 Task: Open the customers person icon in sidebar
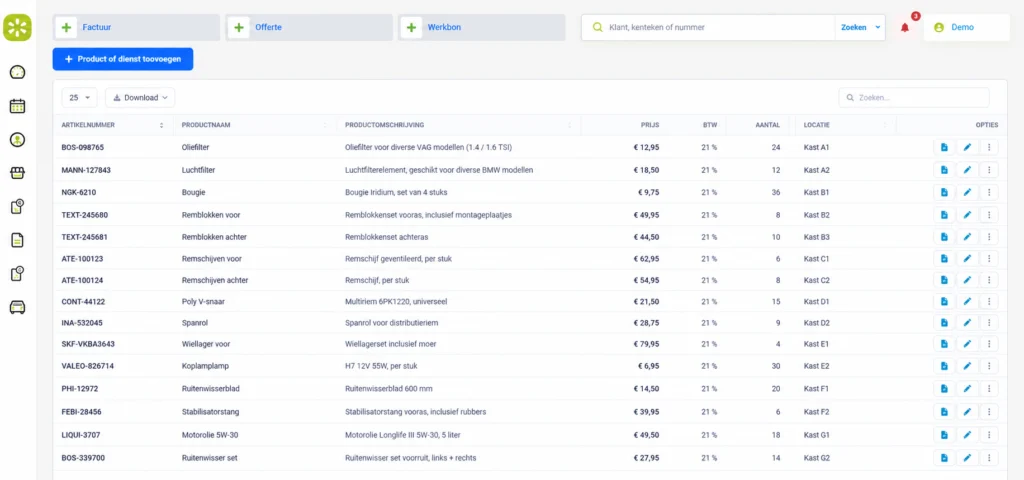click(17, 139)
